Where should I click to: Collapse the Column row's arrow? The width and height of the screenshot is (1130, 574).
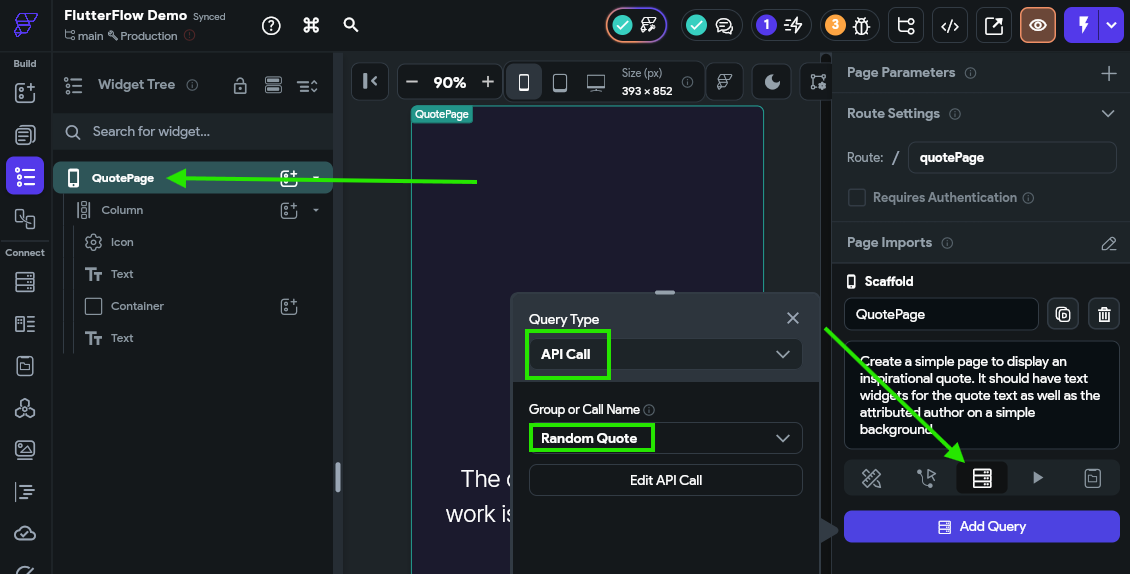point(316,211)
